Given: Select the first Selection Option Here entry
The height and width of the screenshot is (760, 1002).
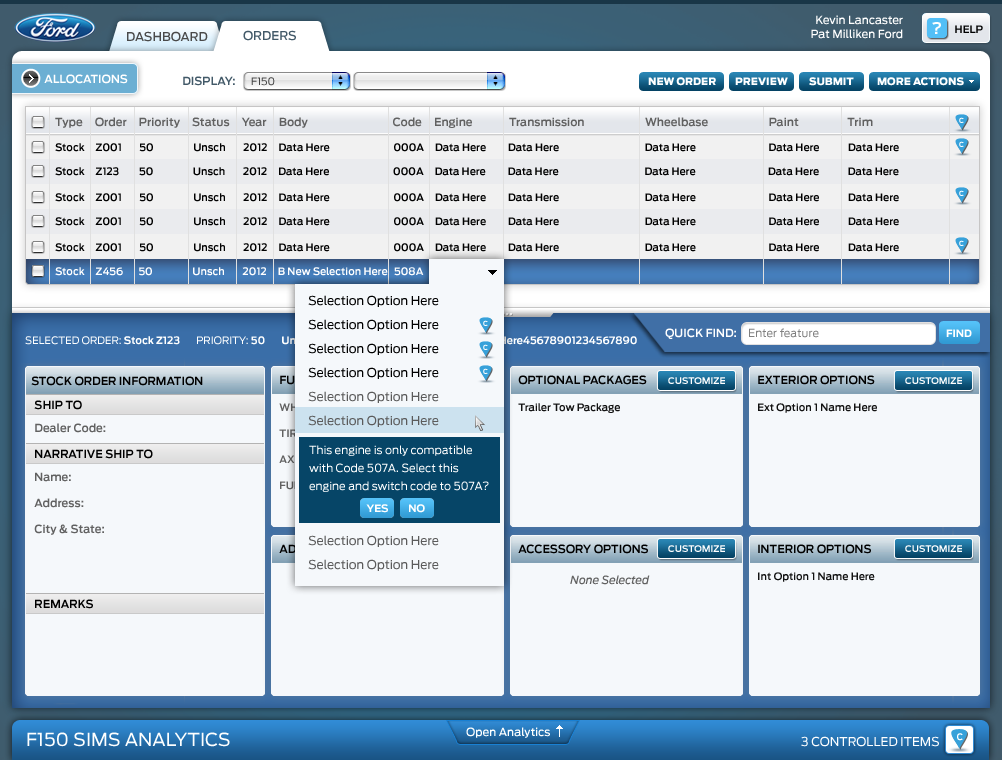Looking at the screenshot, I should click(x=373, y=301).
